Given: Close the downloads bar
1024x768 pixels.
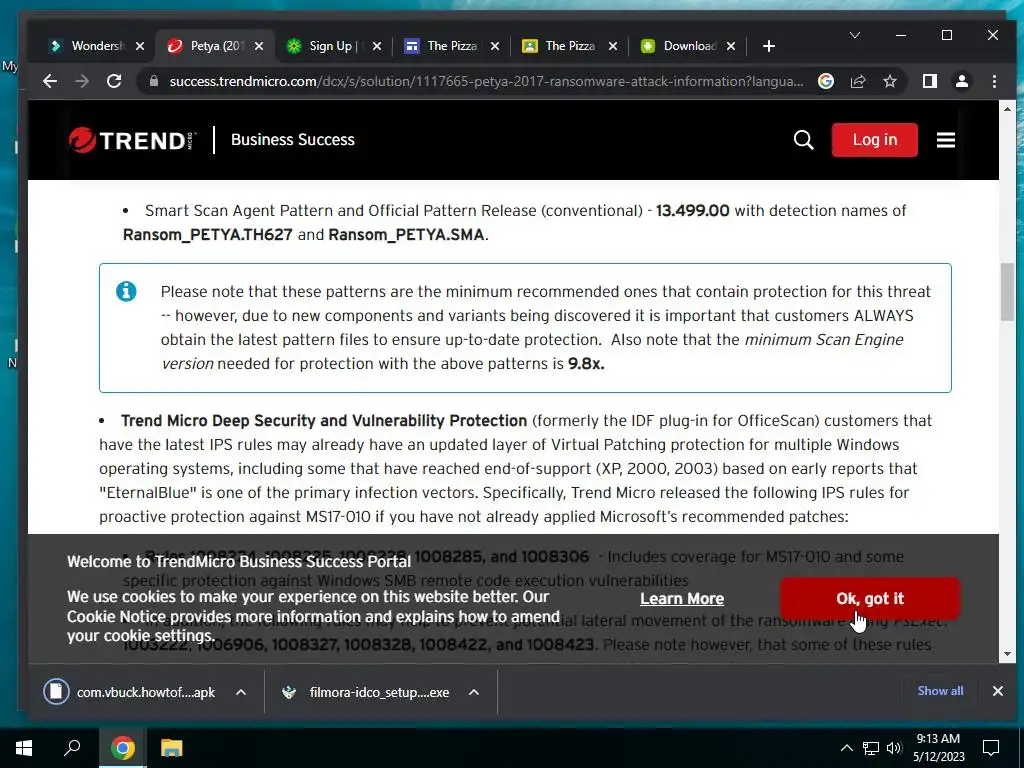Looking at the screenshot, I should pos(997,691).
